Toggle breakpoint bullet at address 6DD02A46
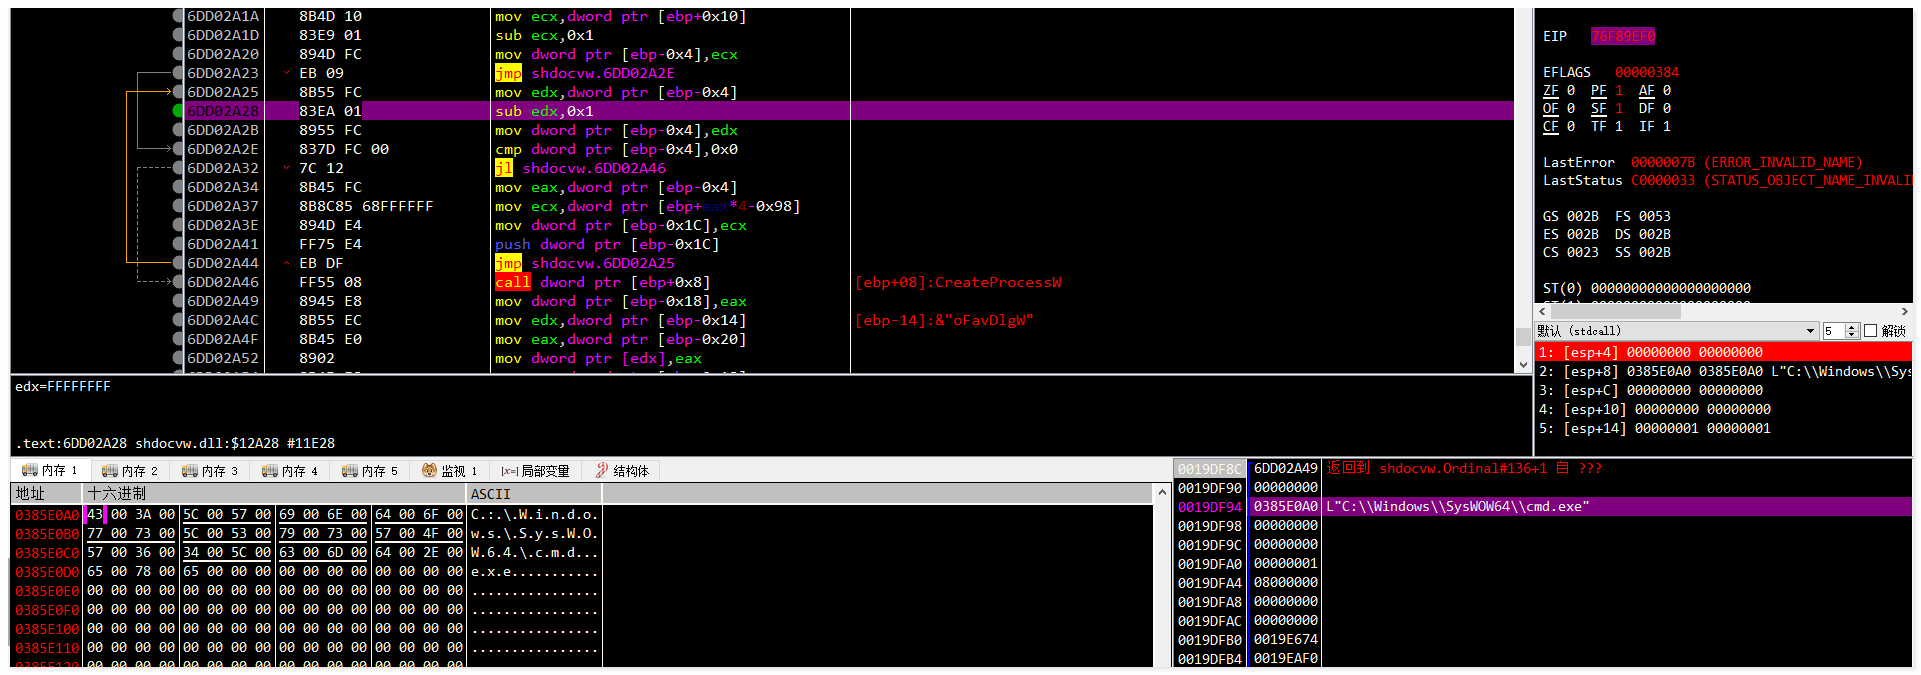This screenshot has height=675, width=1921. click(178, 282)
